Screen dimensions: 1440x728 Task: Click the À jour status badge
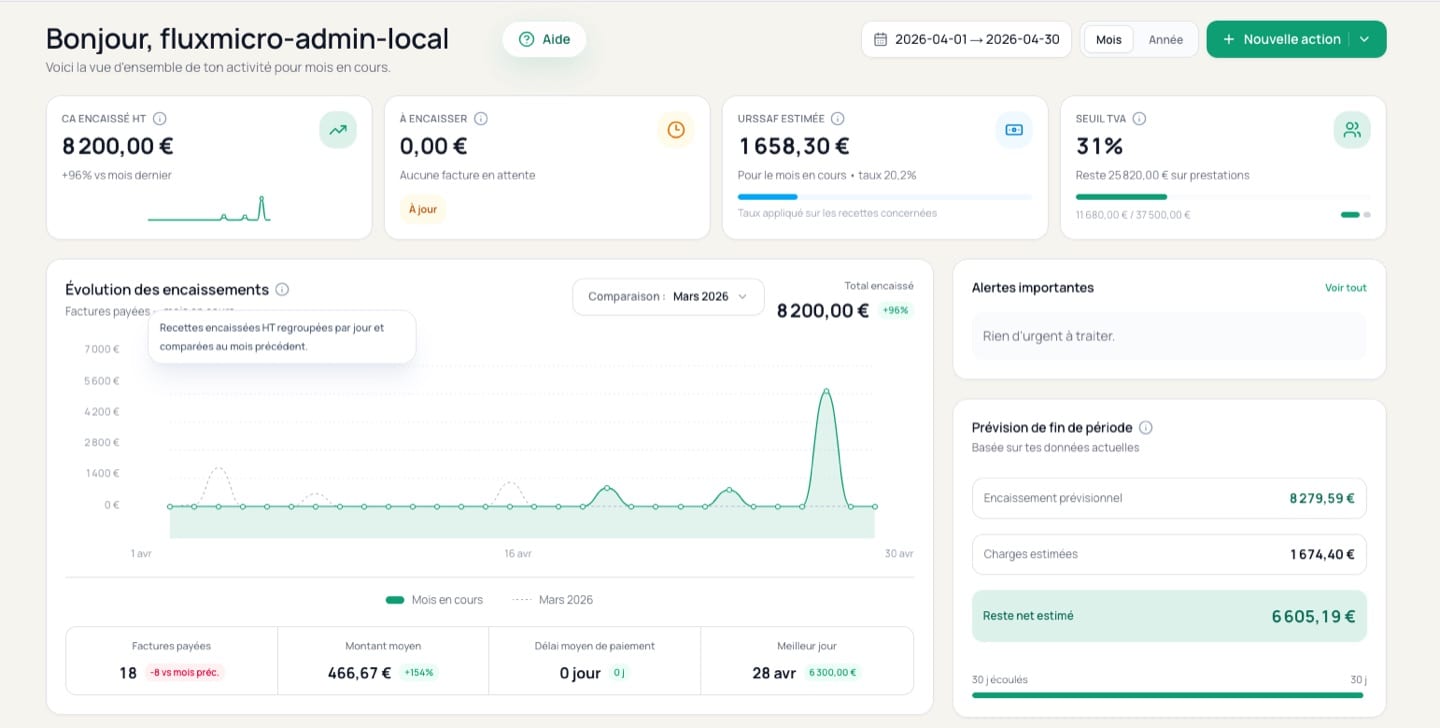click(423, 209)
